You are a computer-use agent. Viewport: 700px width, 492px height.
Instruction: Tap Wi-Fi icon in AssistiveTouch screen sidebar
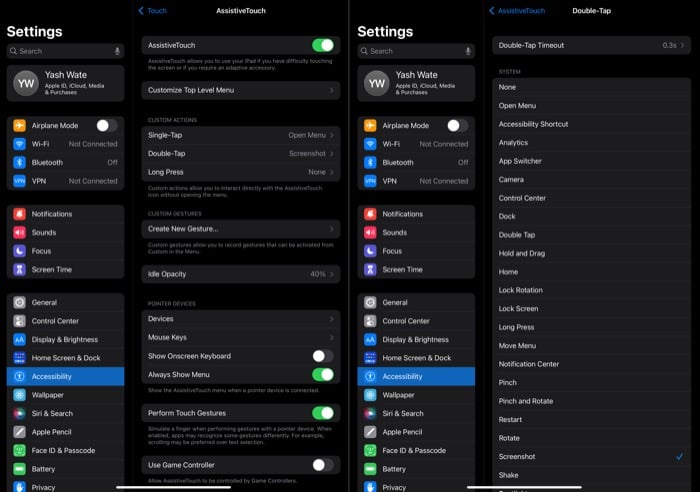19,144
